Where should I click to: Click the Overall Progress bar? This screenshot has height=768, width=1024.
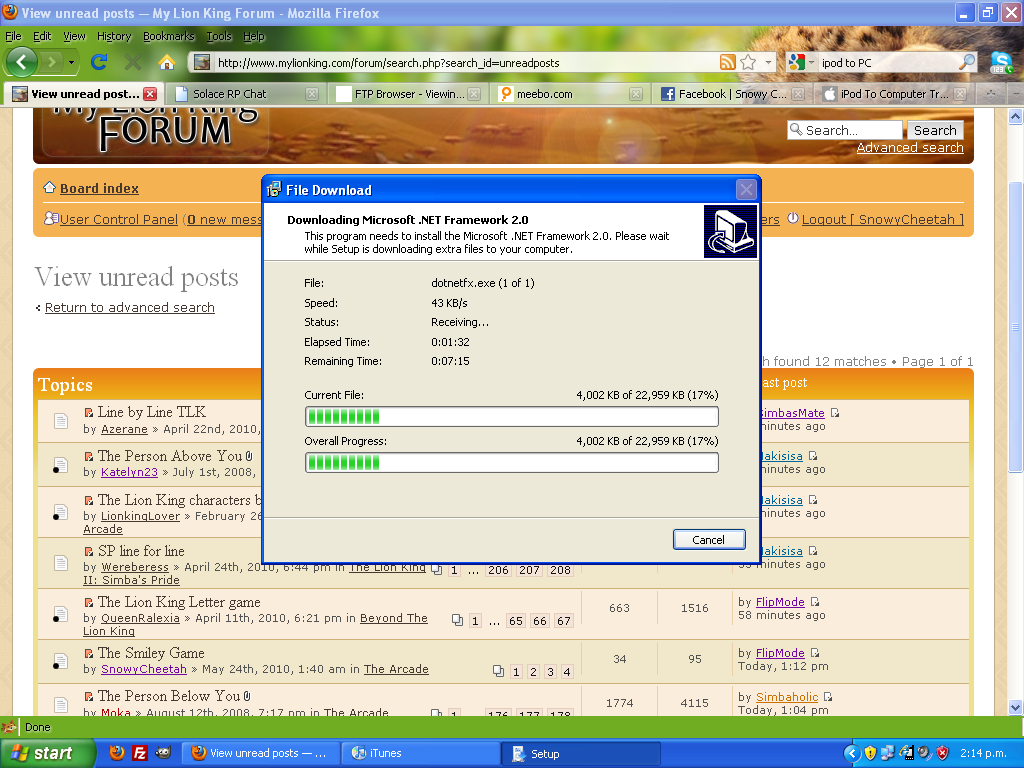coord(511,463)
